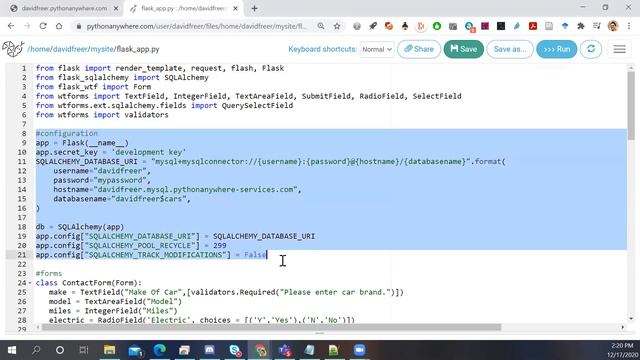This screenshot has height=360, width=640.
Task: Launch Microsoft Edge from the taskbar
Action: click(x=160, y=350)
